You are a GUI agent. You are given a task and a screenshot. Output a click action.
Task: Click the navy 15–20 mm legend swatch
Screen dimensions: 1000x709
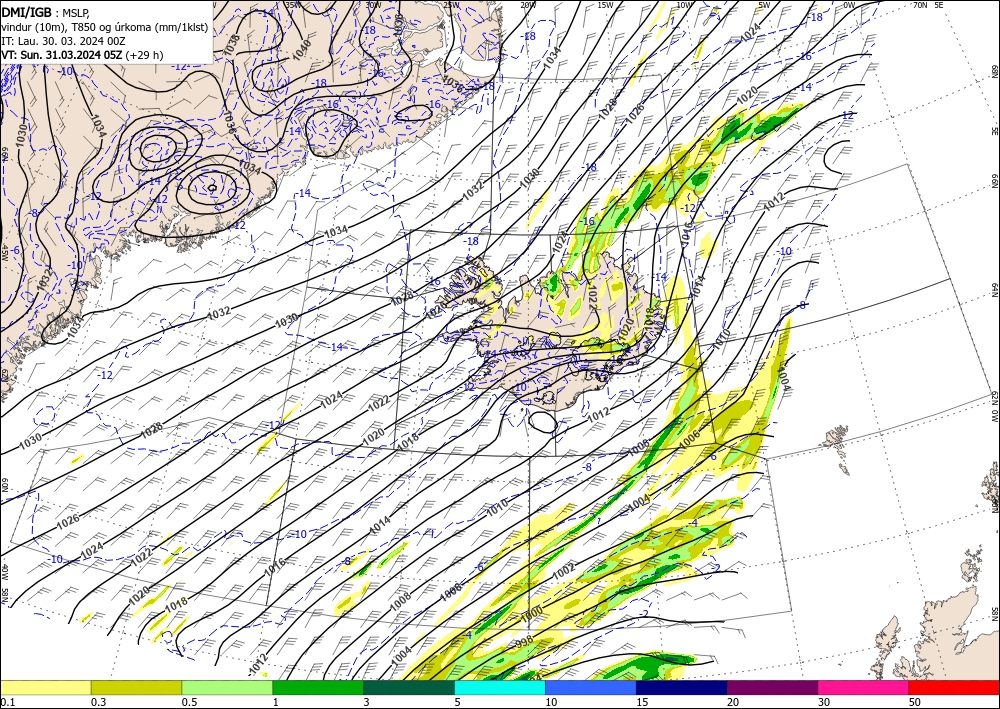click(x=682, y=687)
